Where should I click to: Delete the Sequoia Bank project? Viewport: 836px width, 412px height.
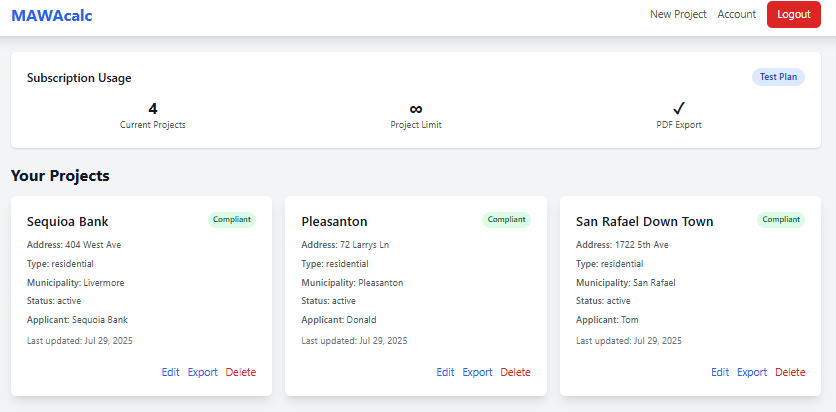pyautogui.click(x=240, y=372)
